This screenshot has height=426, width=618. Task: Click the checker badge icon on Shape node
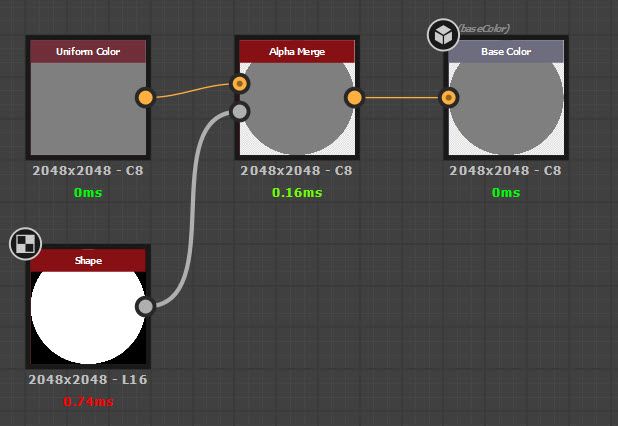26,244
